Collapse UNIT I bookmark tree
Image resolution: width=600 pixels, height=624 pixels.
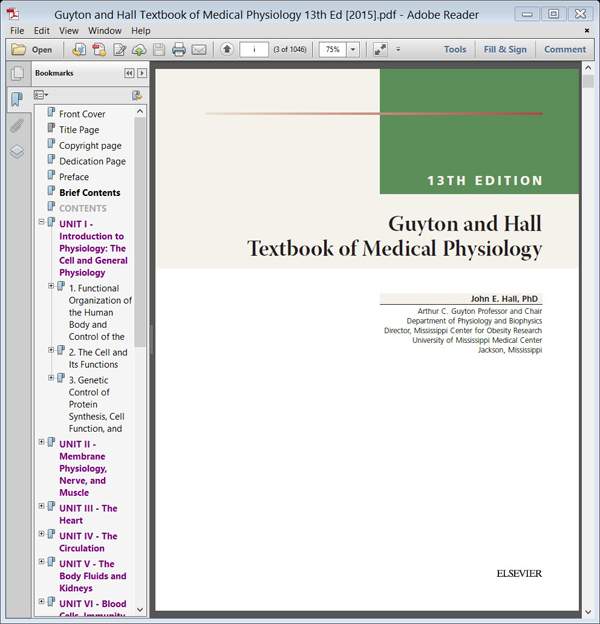[41, 222]
